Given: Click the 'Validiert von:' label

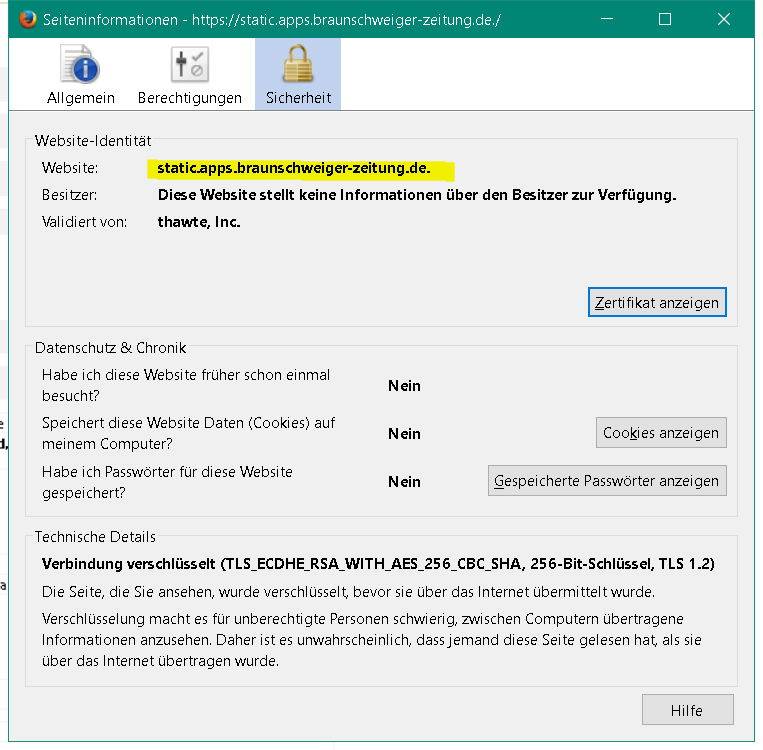Looking at the screenshot, I should click(x=84, y=222).
